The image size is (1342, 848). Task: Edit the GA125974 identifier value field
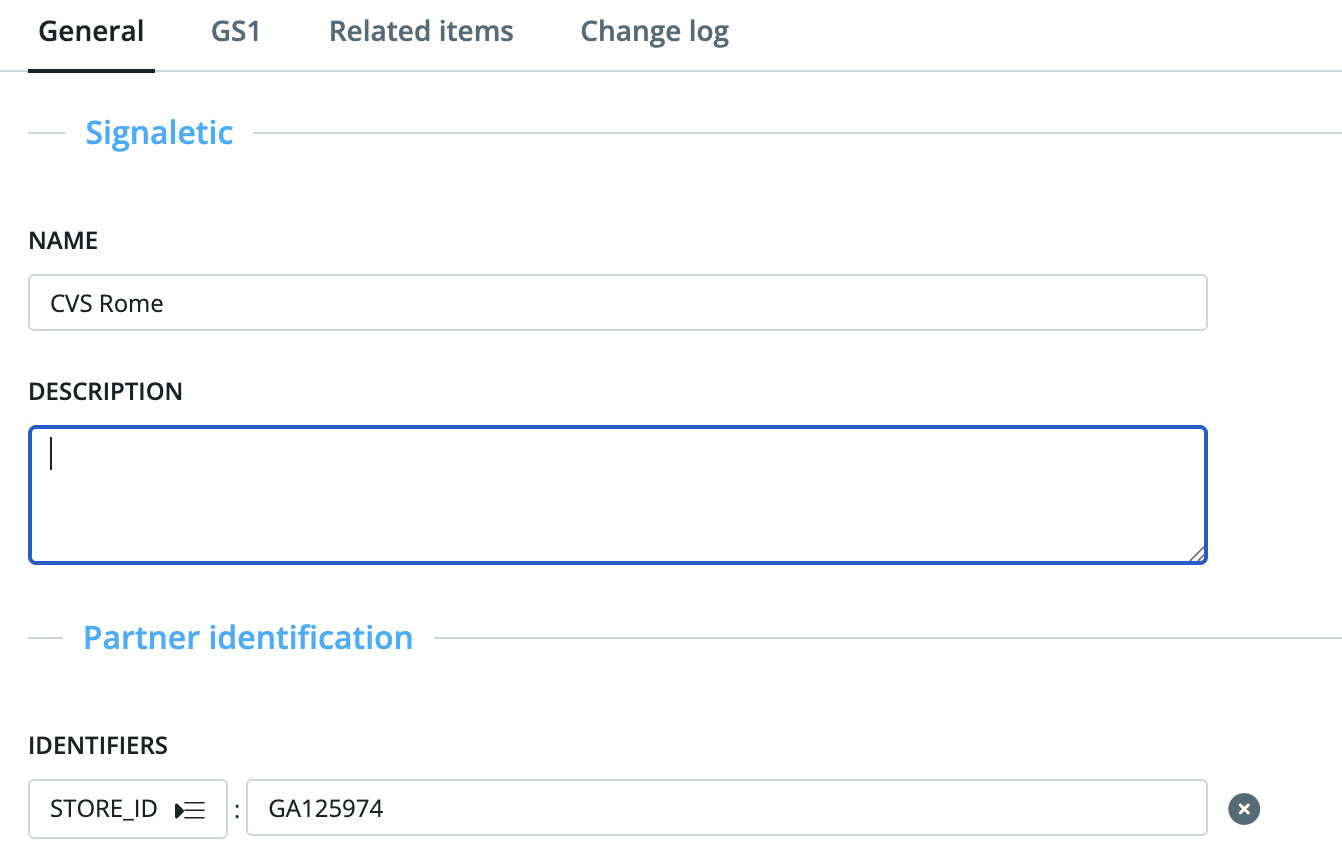click(x=726, y=808)
